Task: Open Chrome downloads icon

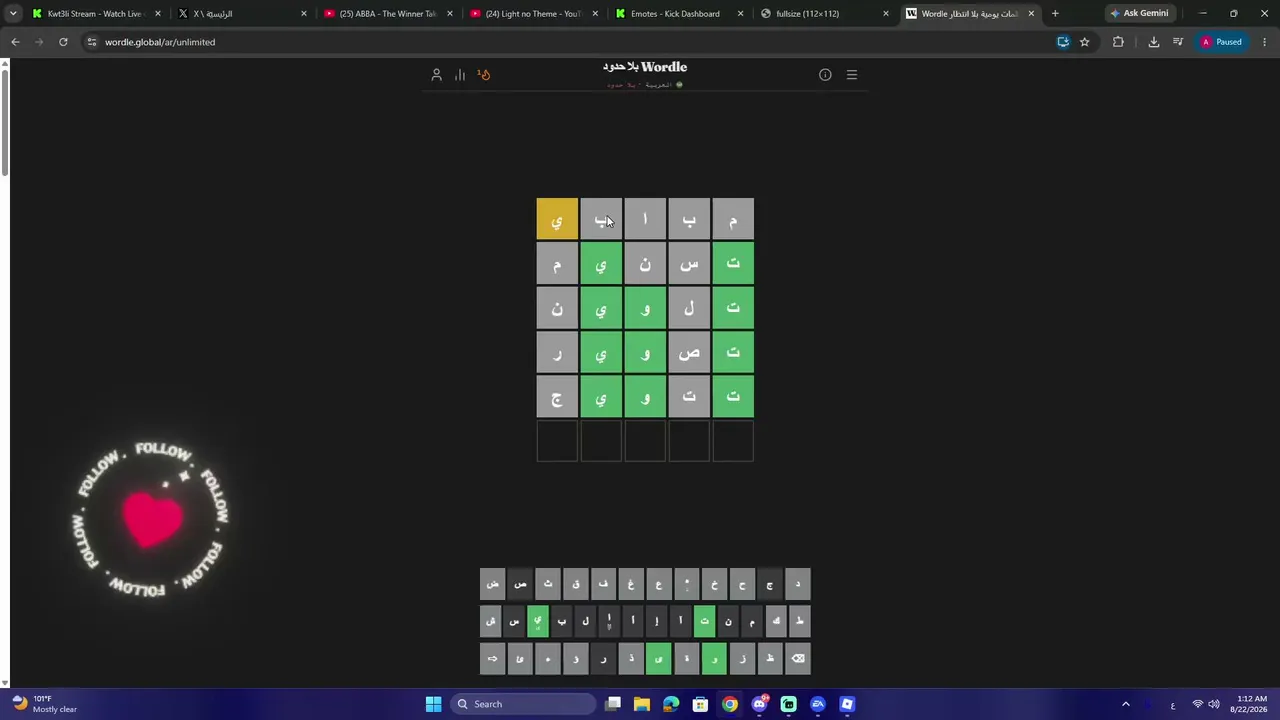Action: tap(1154, 42)
